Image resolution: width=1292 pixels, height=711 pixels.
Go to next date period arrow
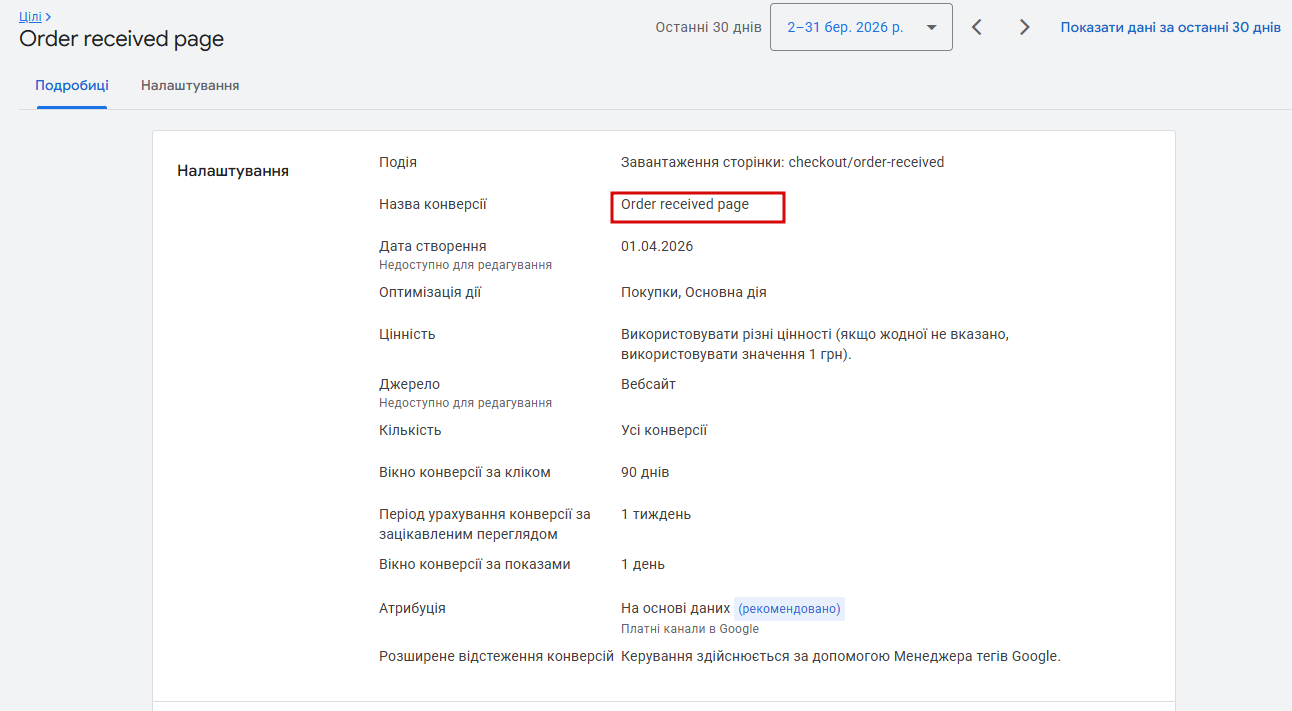[x=1024, y=27]
